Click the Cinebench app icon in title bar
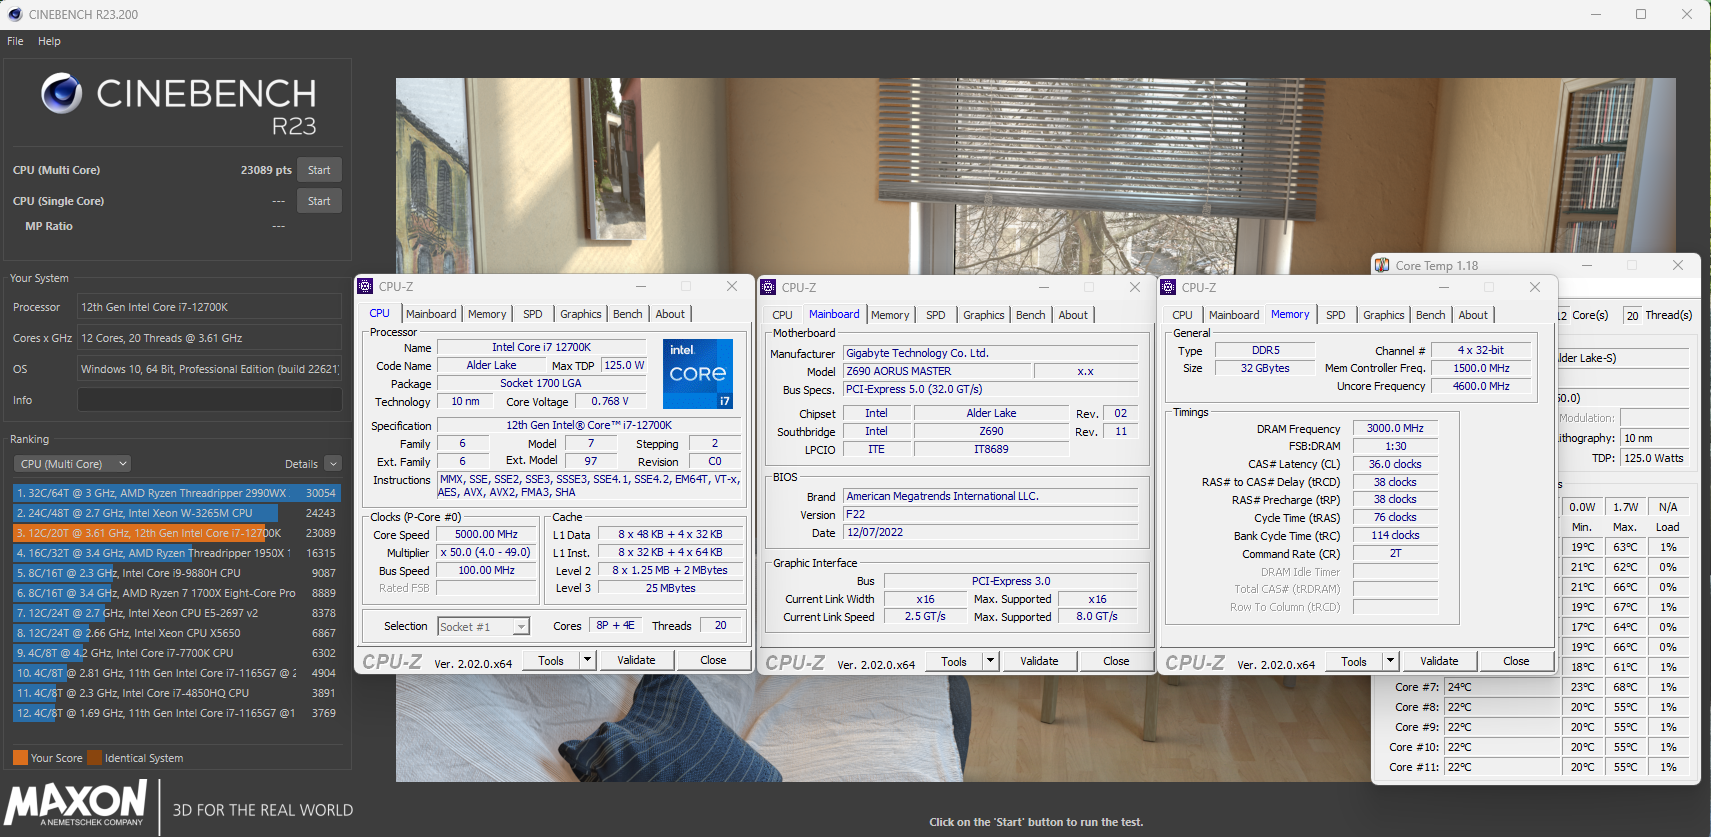Viewport: 1711px width, 837px height. [x=14, y=14]
